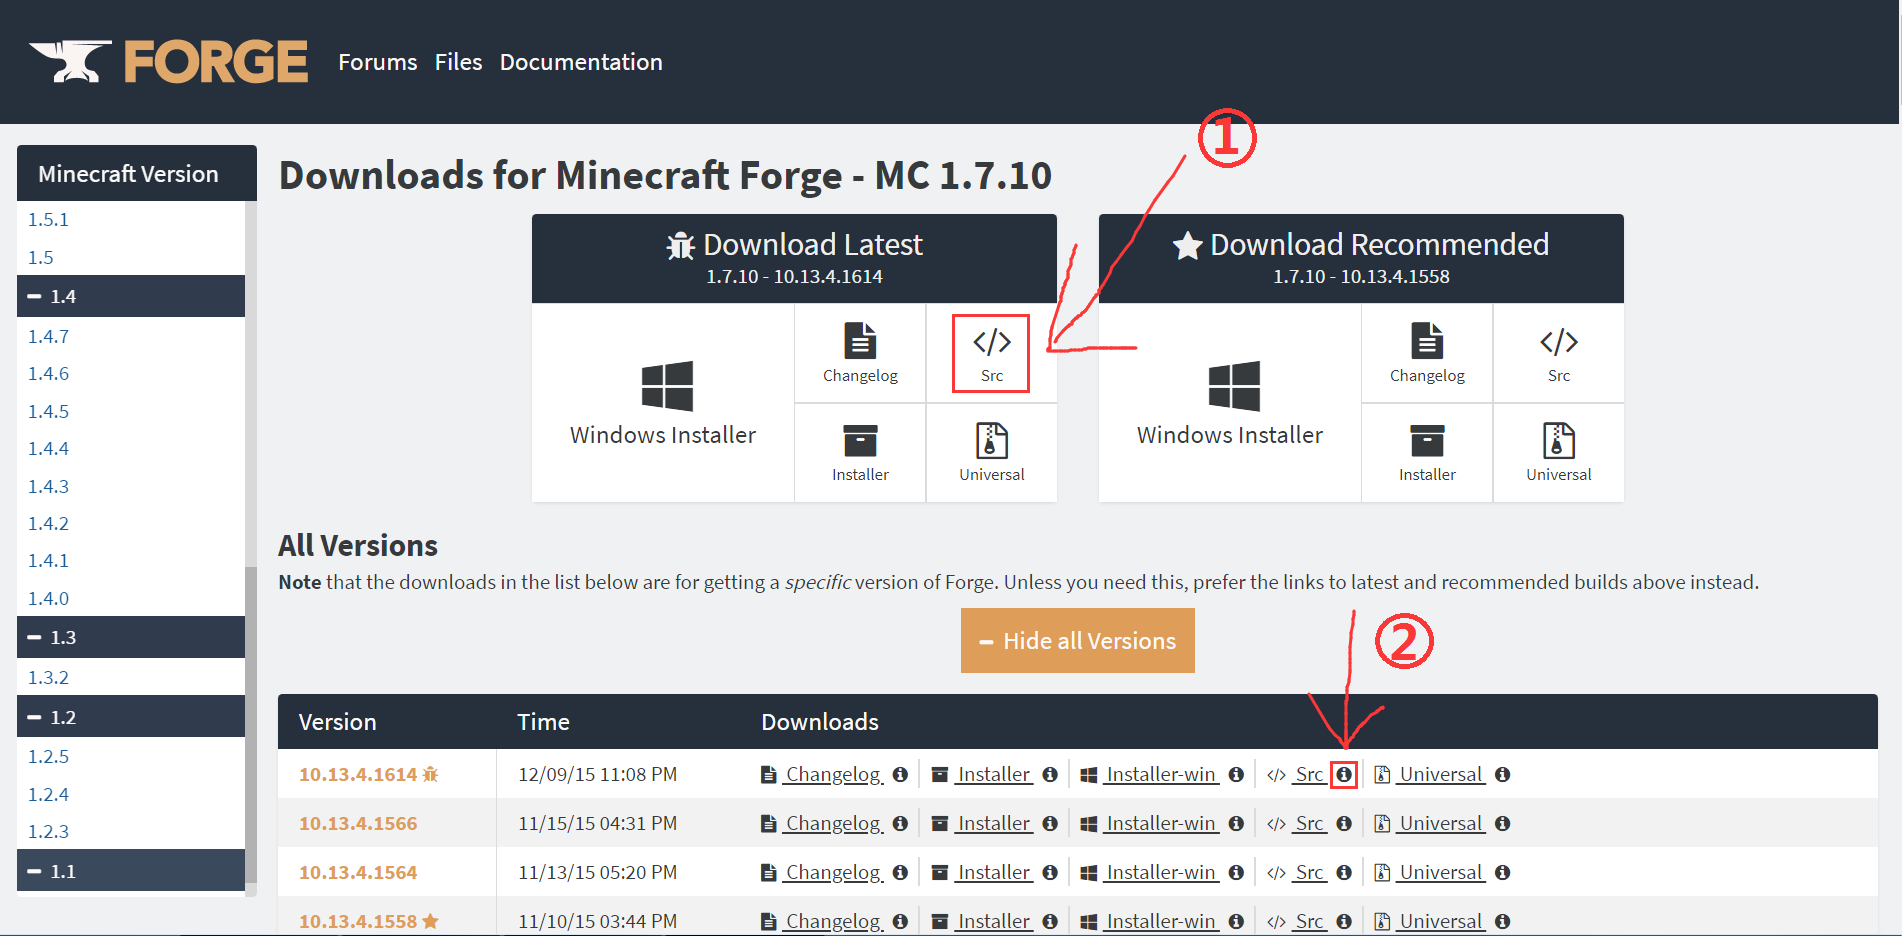Download Installer under Download Latest
1902x936 pixels.
(860, 453)
